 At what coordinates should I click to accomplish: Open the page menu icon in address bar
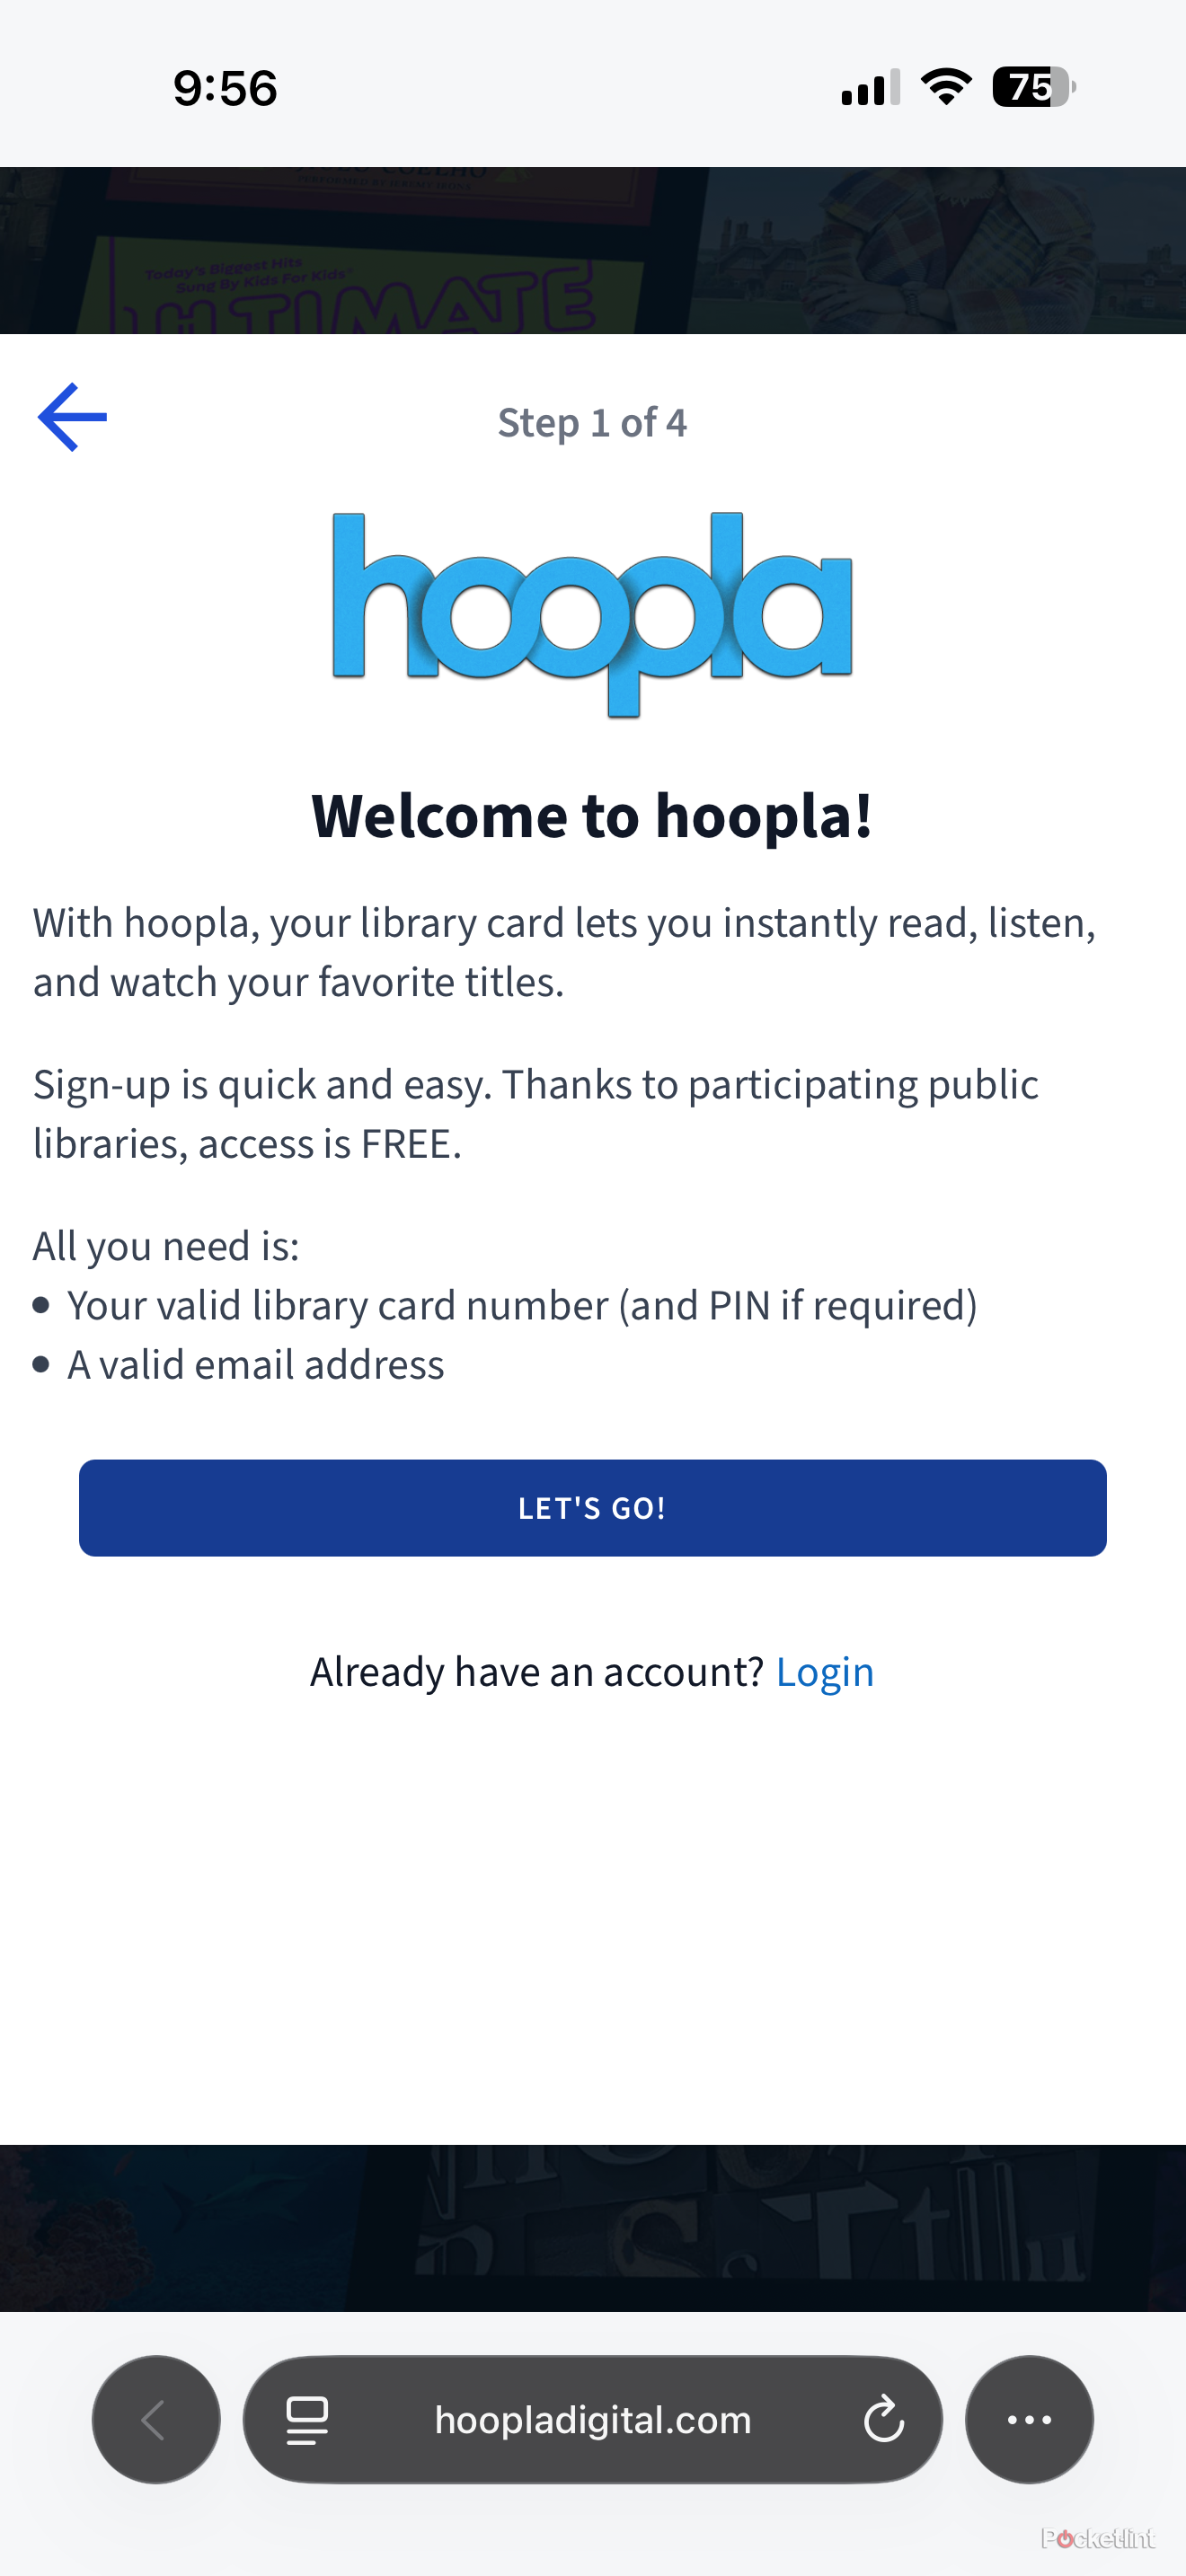[x=307, y=2420]
